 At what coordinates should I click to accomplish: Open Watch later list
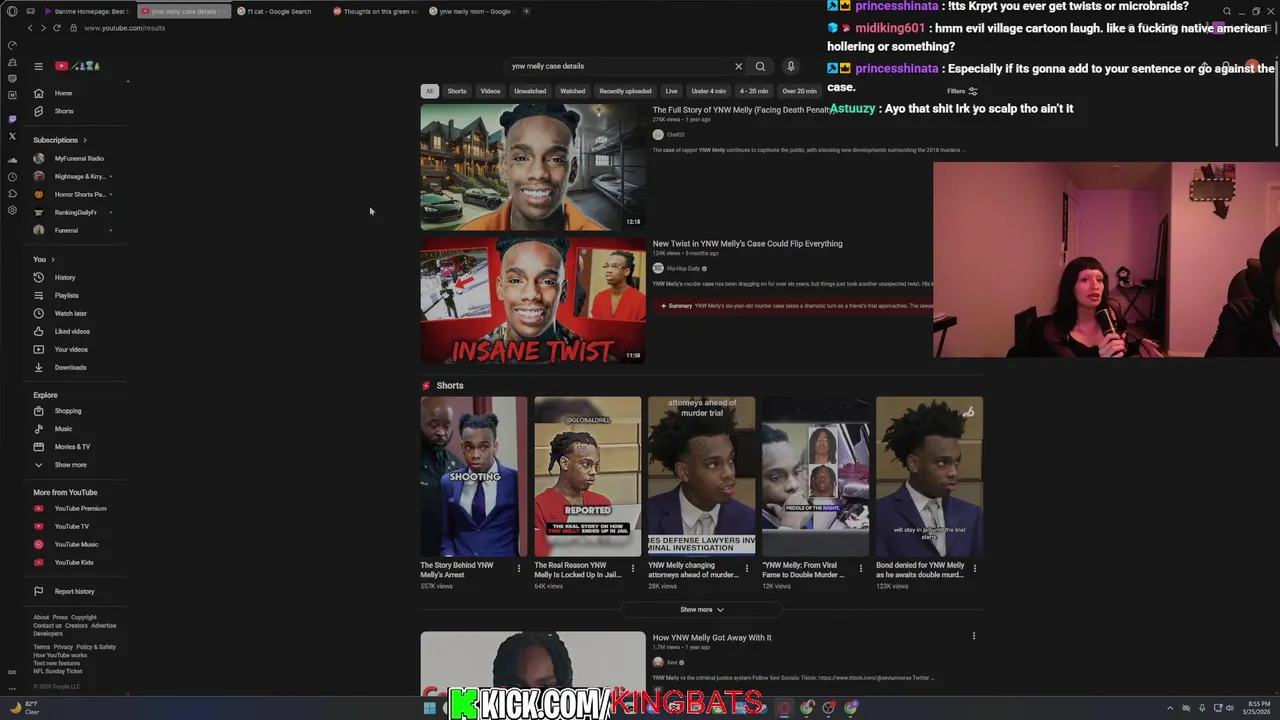[70, 313]
